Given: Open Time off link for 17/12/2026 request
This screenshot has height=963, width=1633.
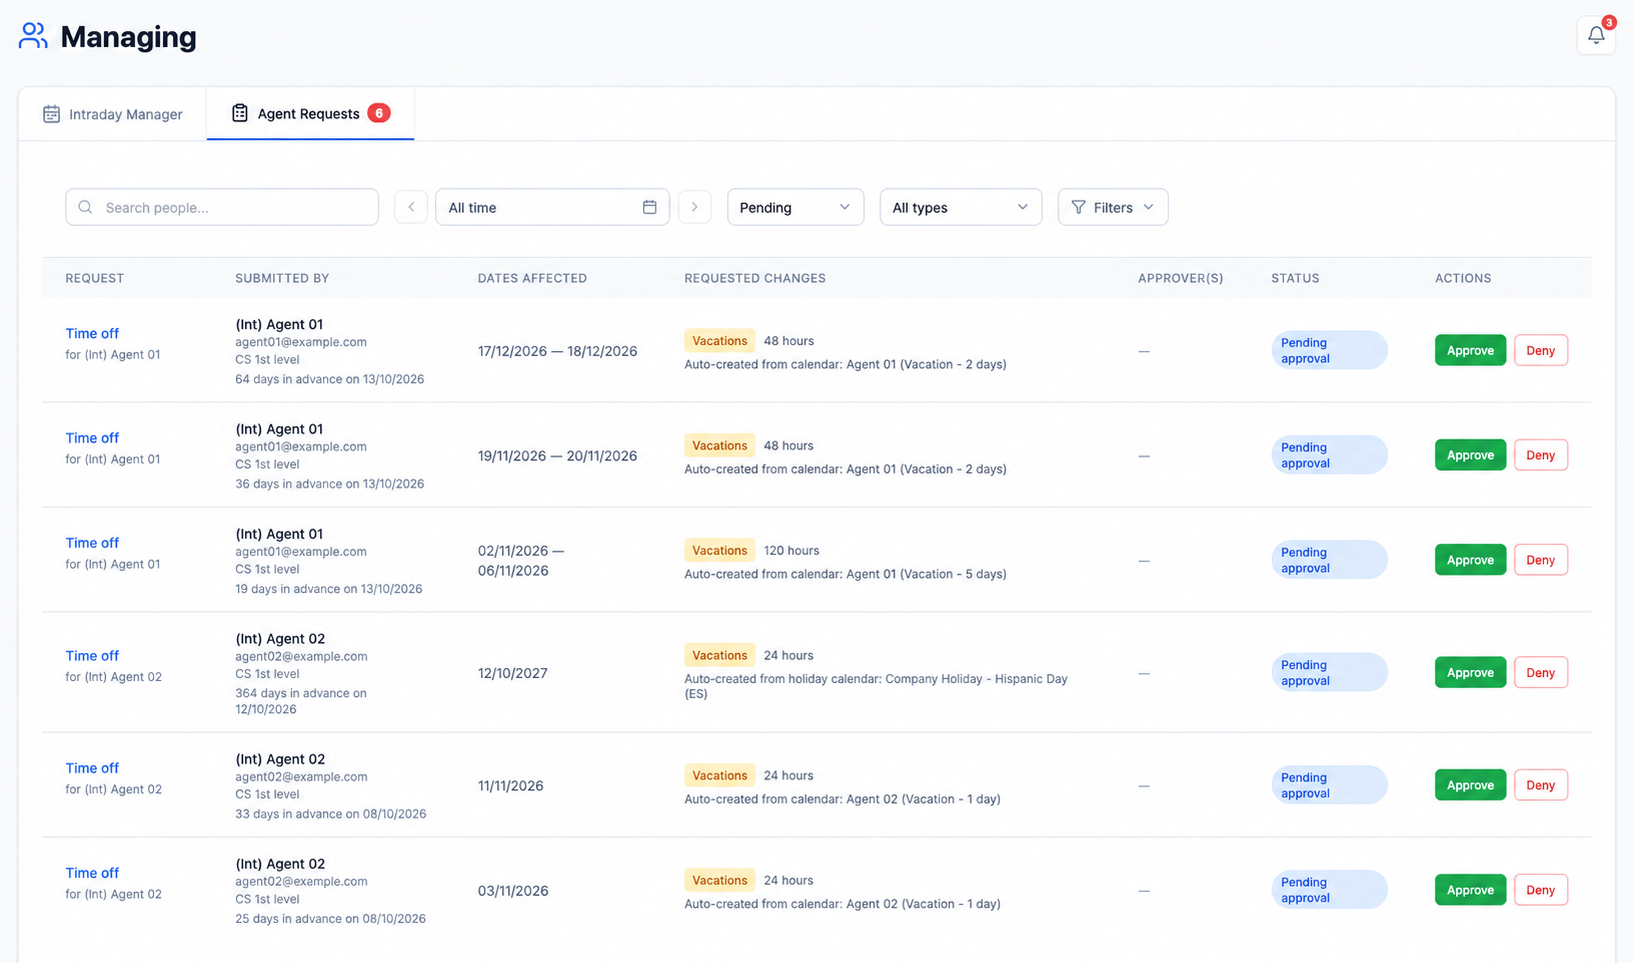Looking at the screenshot, I should coord(92,333).
